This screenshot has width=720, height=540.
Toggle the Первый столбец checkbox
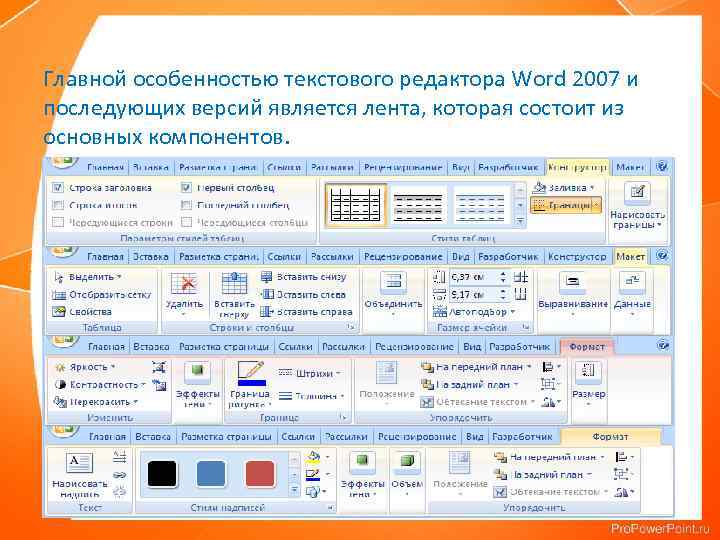click(186, 187)
